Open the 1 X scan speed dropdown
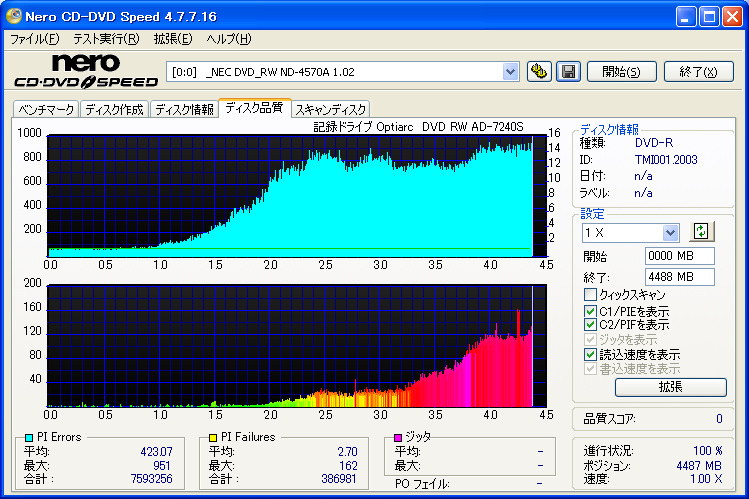This screenshot has width=749, height=499. click(671, 233)
